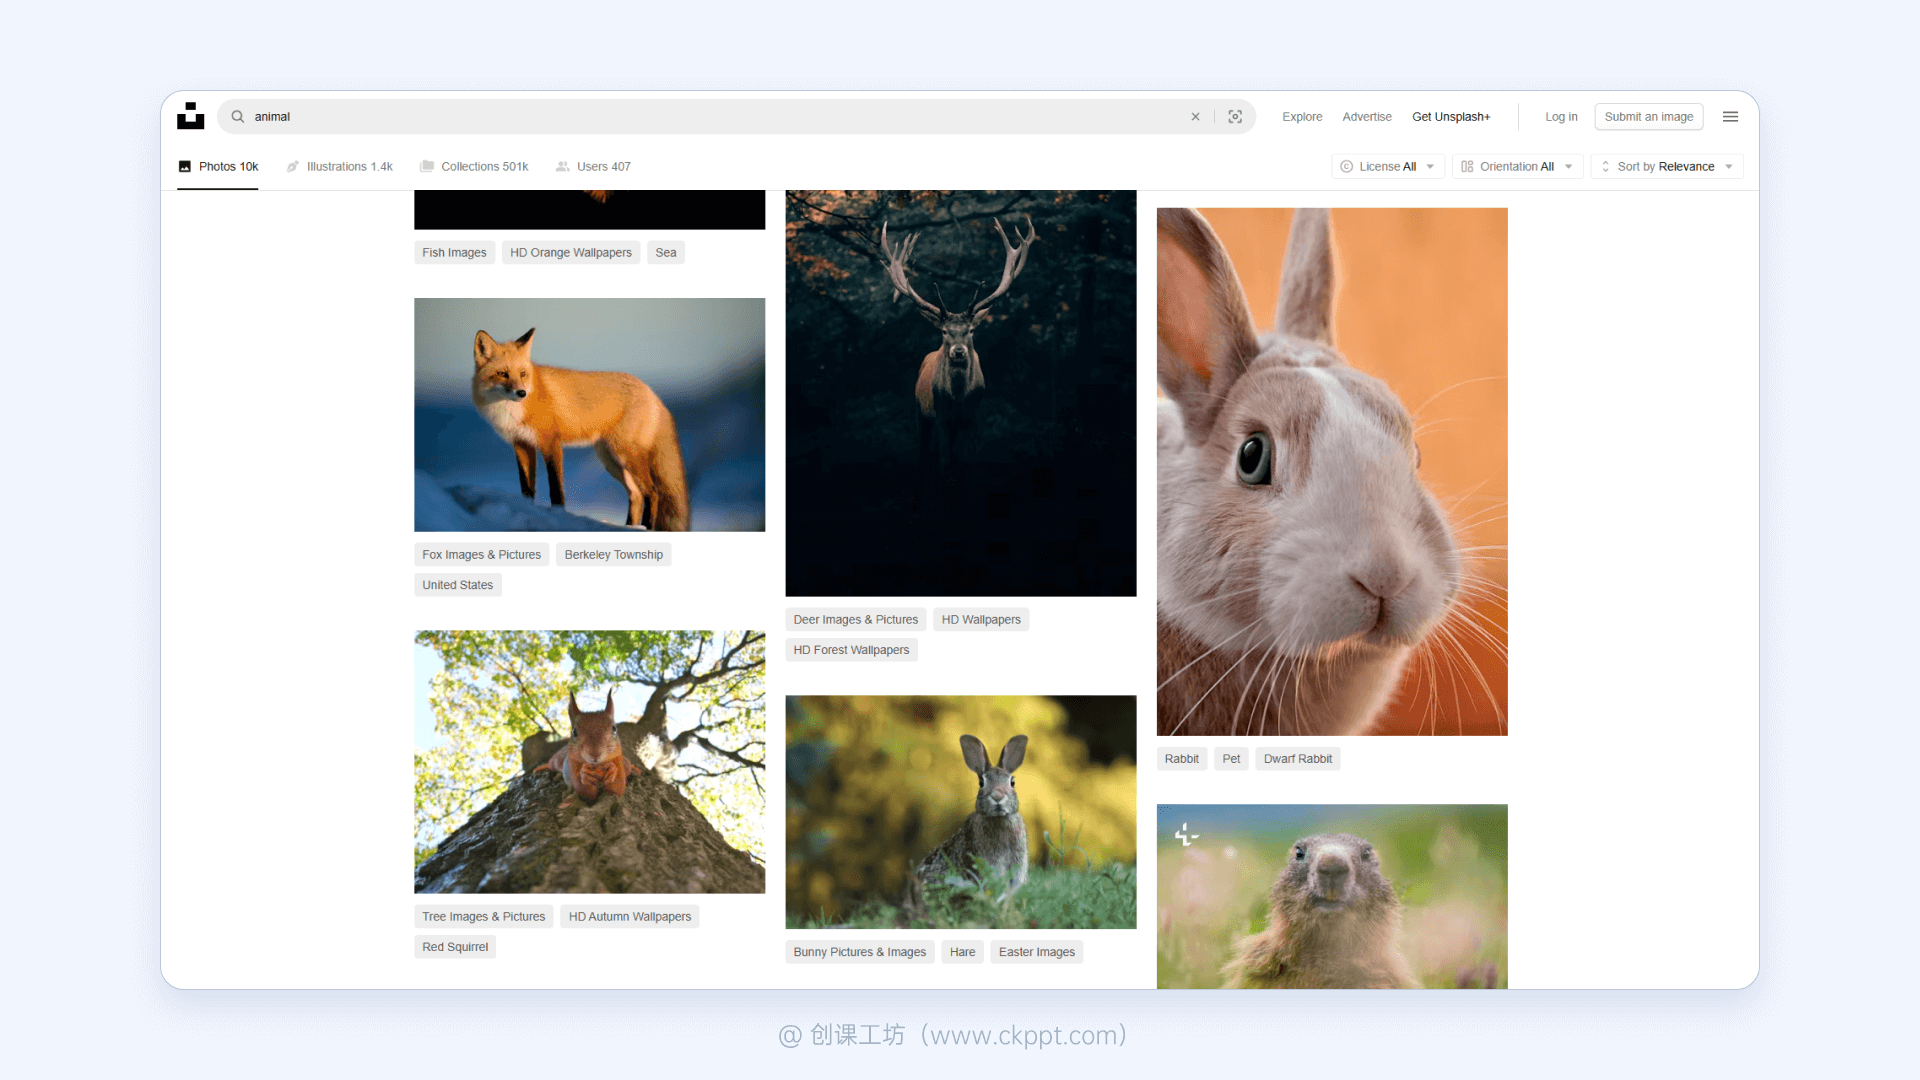Switch to the Users 407 tab
The height and width of the screenshot is (1080, 1920).
pyautogui.click(x=593, y=167)
